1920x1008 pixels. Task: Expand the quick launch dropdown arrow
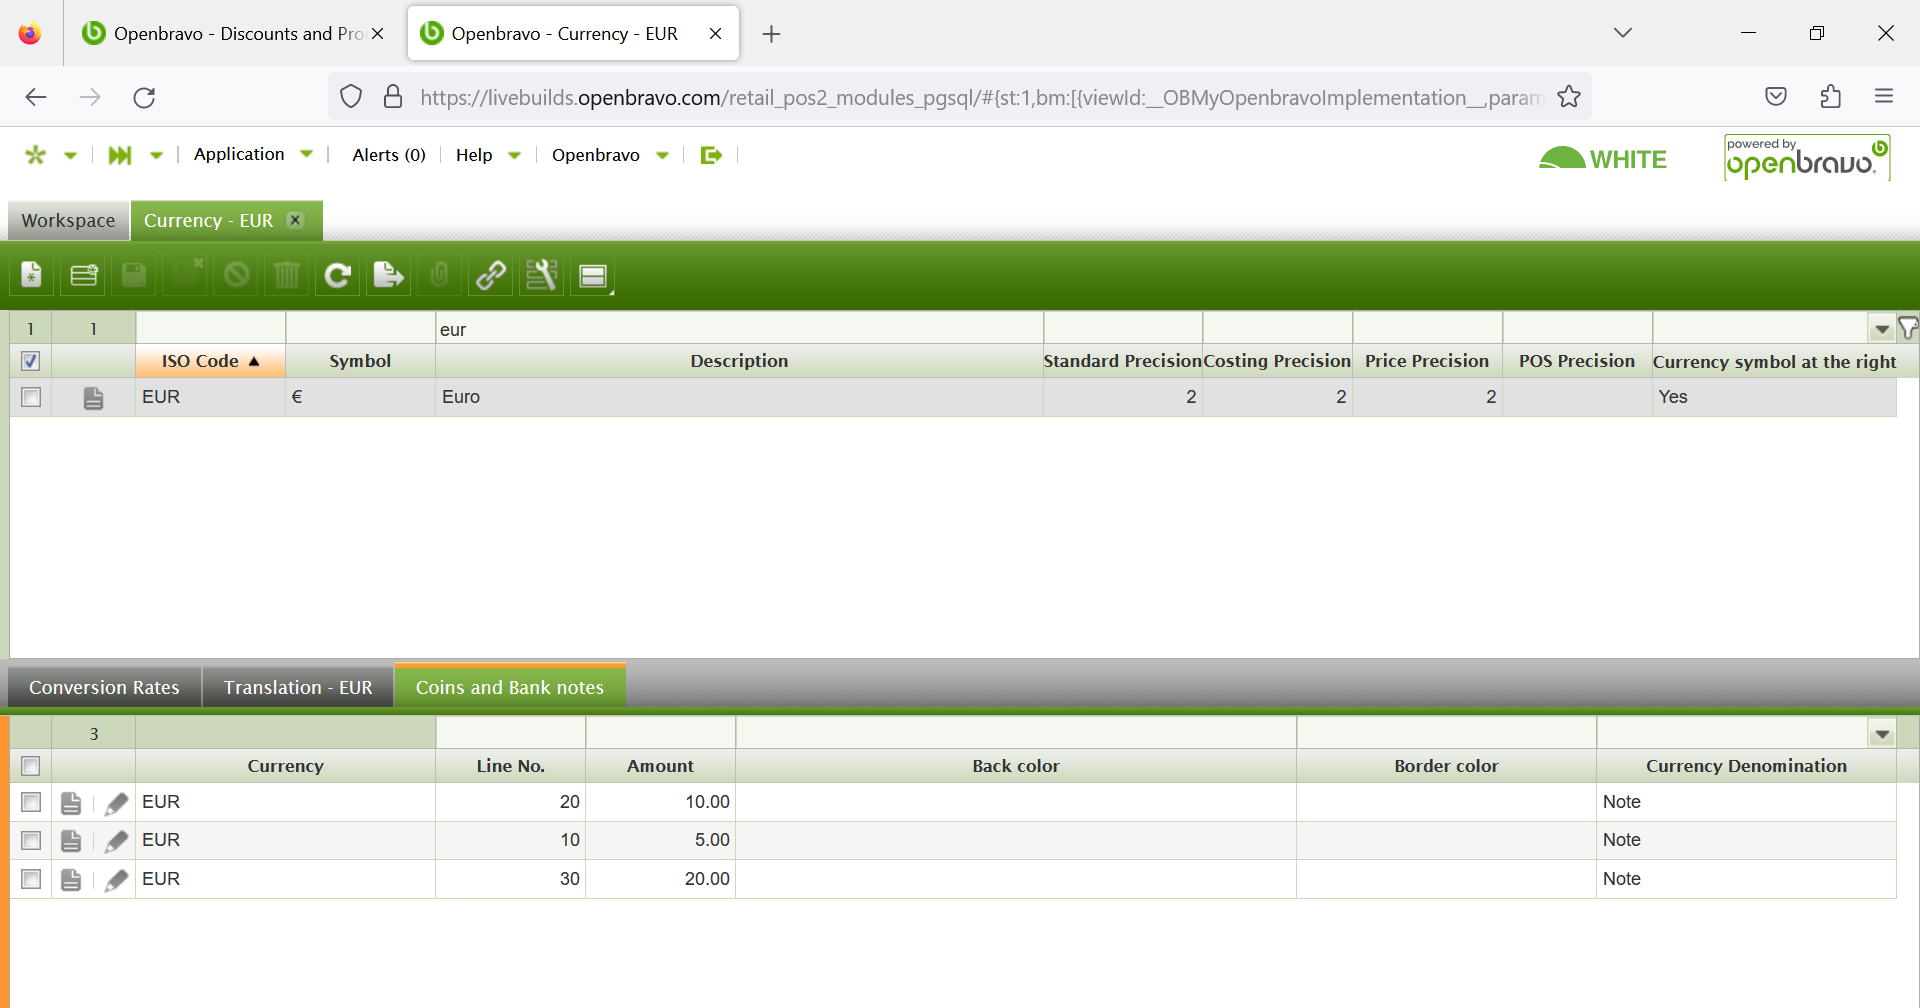[x=156, y=155]
